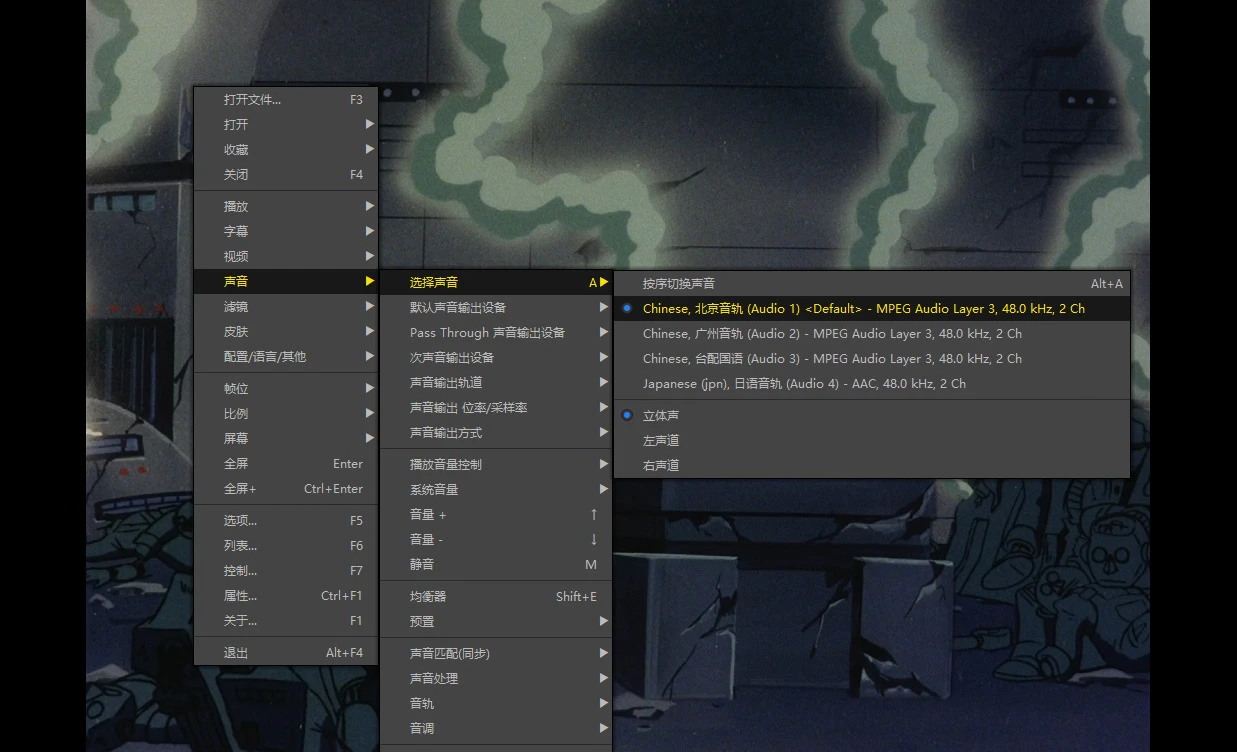Open 声音输出轨道 submenu

(x=496, y=382)
